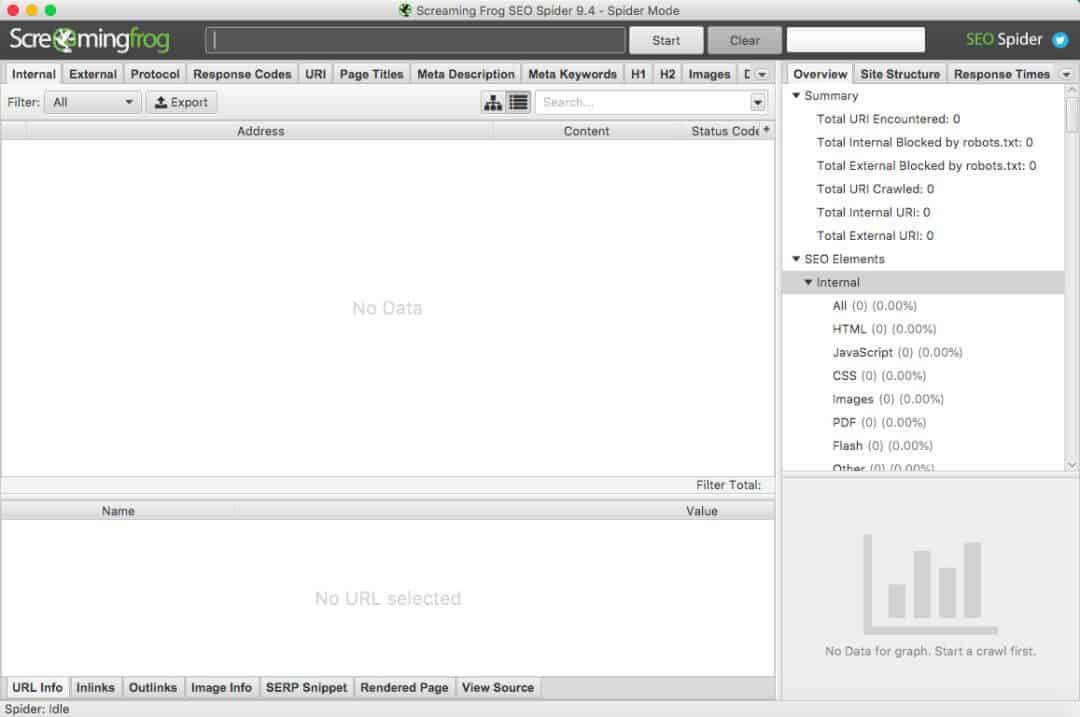Screen dimensions: 1080x717
Task: Start the crawl with the Start button
Action: click(x=666, y=40)
